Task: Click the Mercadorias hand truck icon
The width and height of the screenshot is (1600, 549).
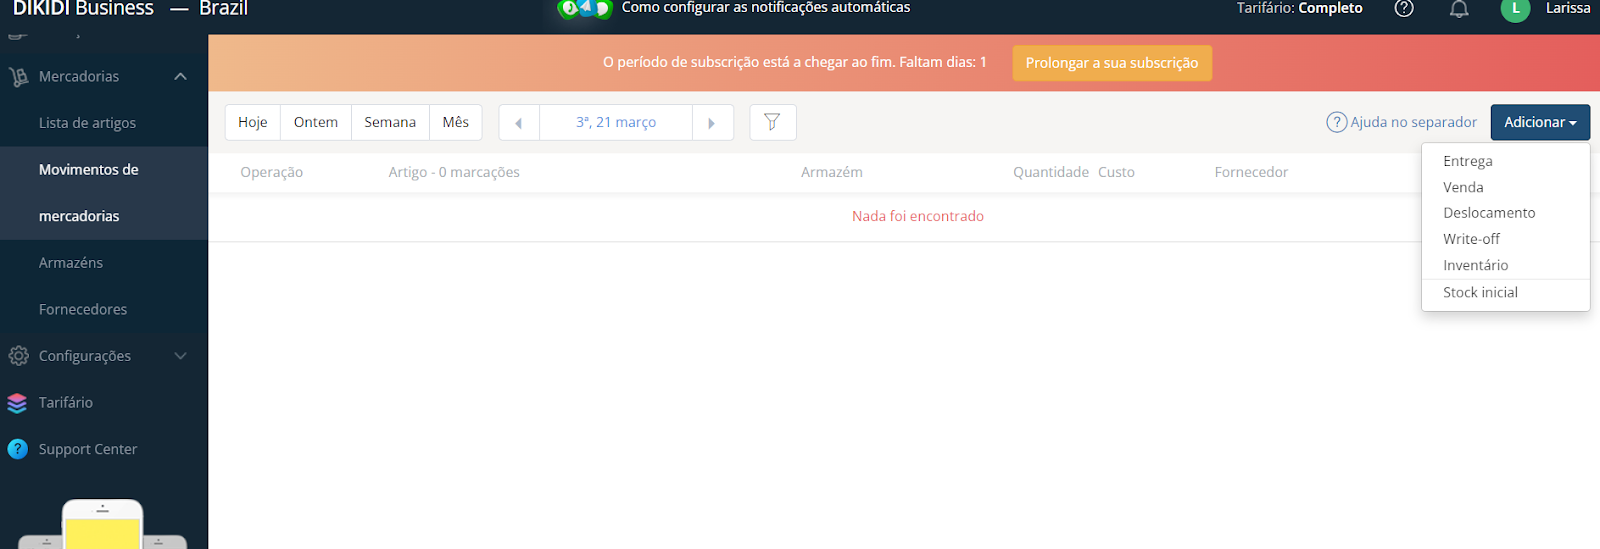Action: 18,77
